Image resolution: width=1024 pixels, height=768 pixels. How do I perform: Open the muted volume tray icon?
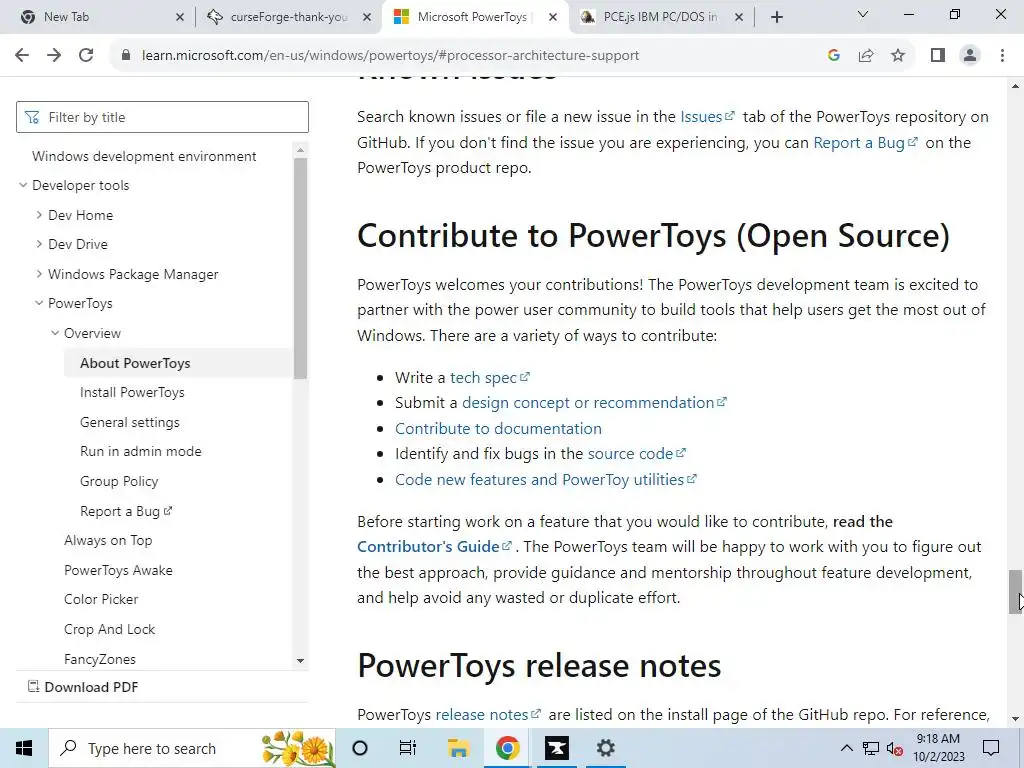pos(895,748)
